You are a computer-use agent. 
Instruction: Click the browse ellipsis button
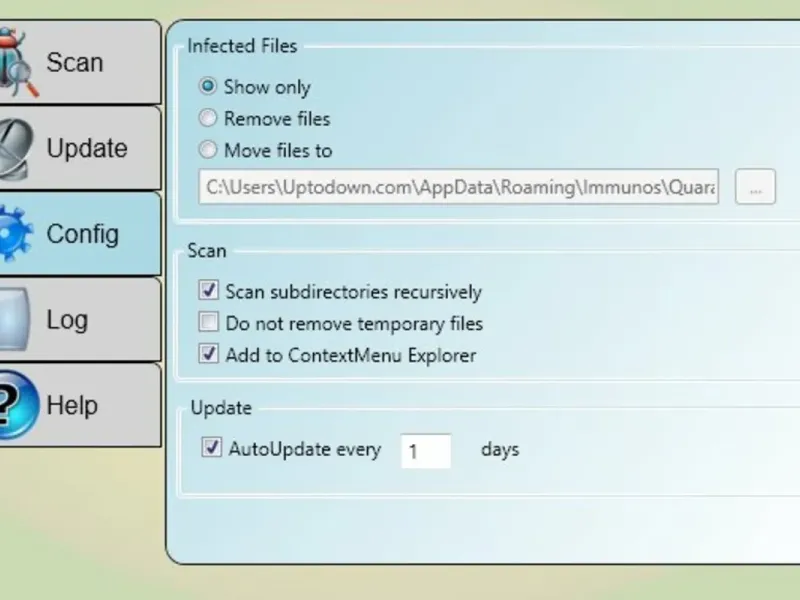(755, 187)
